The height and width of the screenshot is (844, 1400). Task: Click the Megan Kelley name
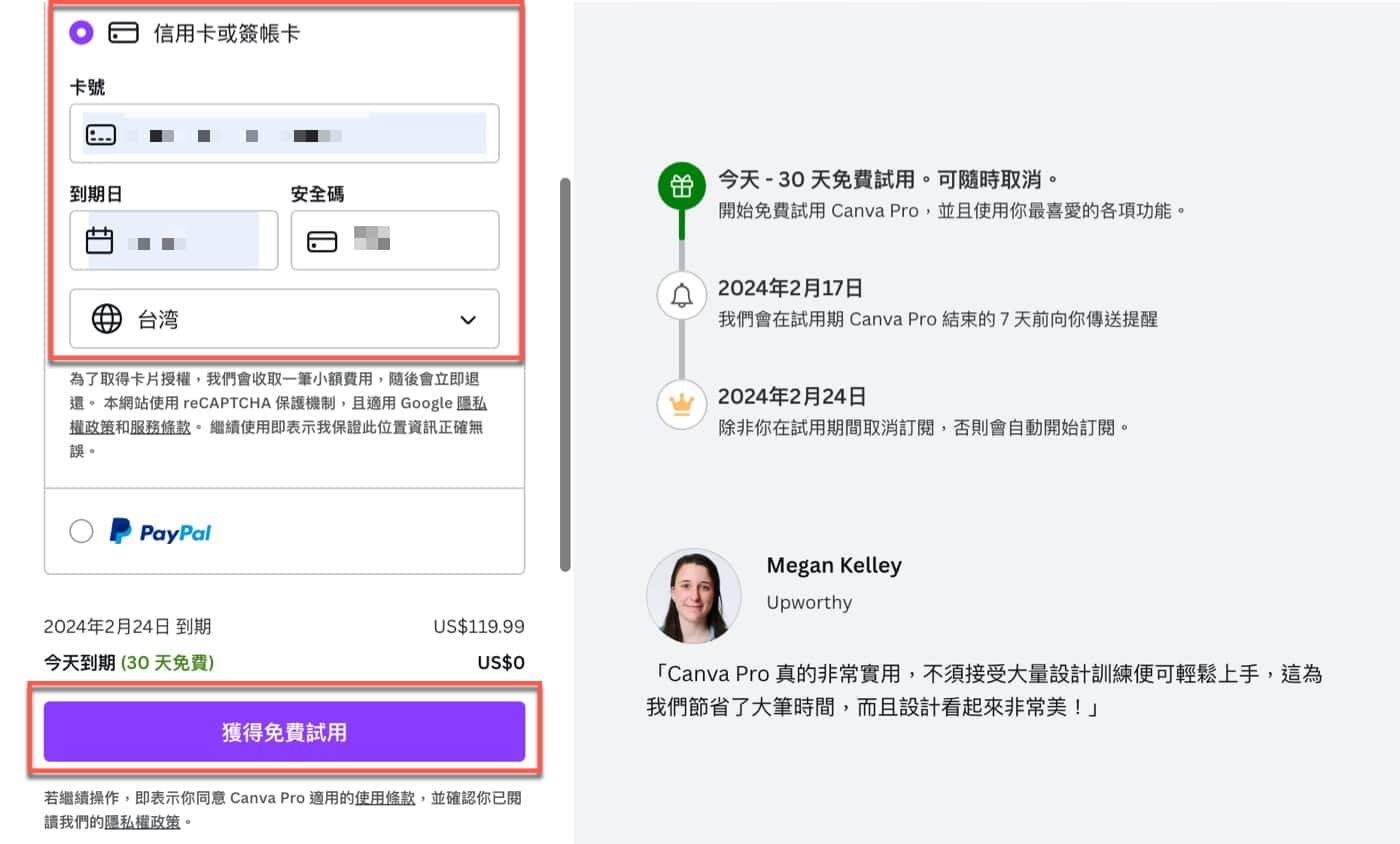[x=834, y=565]
